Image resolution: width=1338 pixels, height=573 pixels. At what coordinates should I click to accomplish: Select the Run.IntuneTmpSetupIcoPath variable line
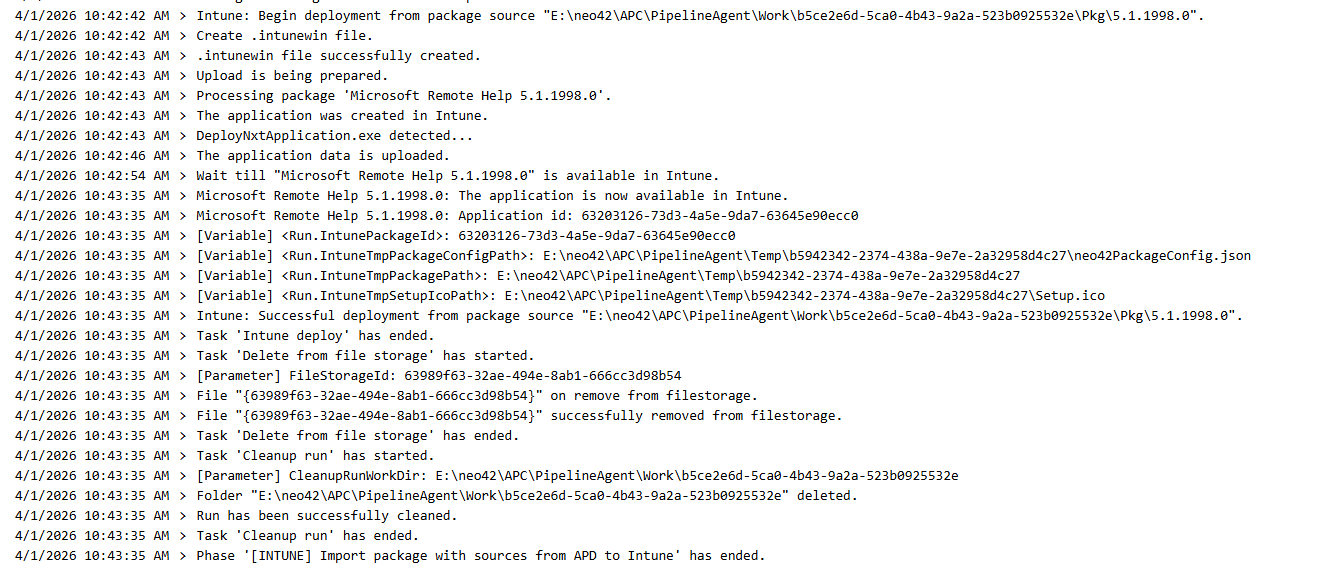pyautogui.click(x=650, y=296)
